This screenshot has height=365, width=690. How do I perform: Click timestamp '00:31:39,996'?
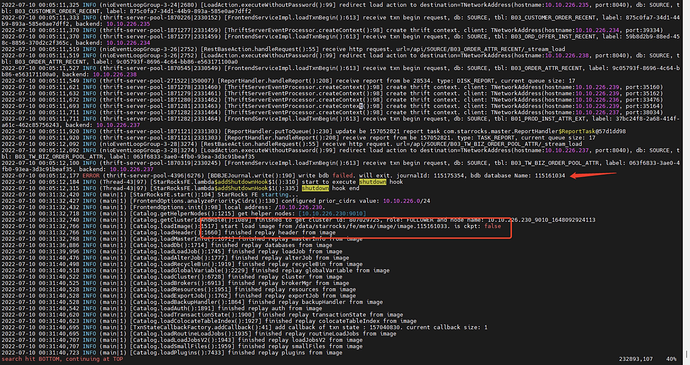click(x=58, y=251)
